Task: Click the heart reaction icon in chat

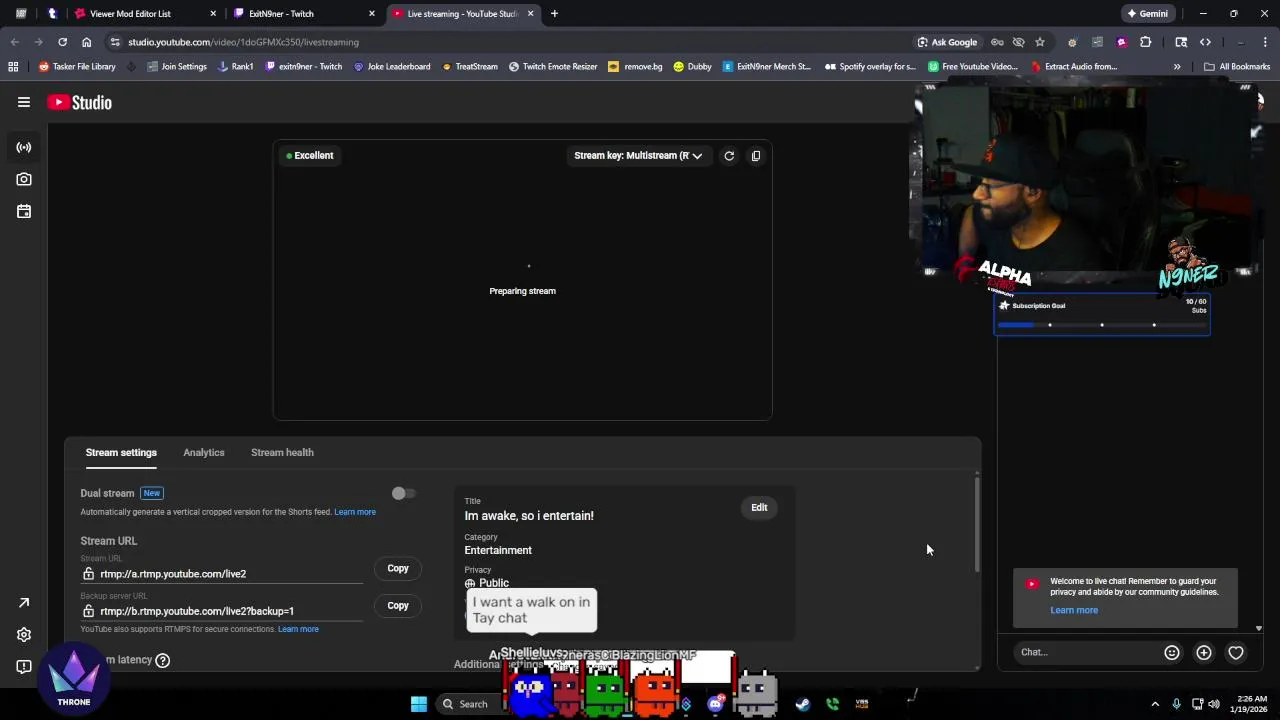Action: coord(1236,652)
